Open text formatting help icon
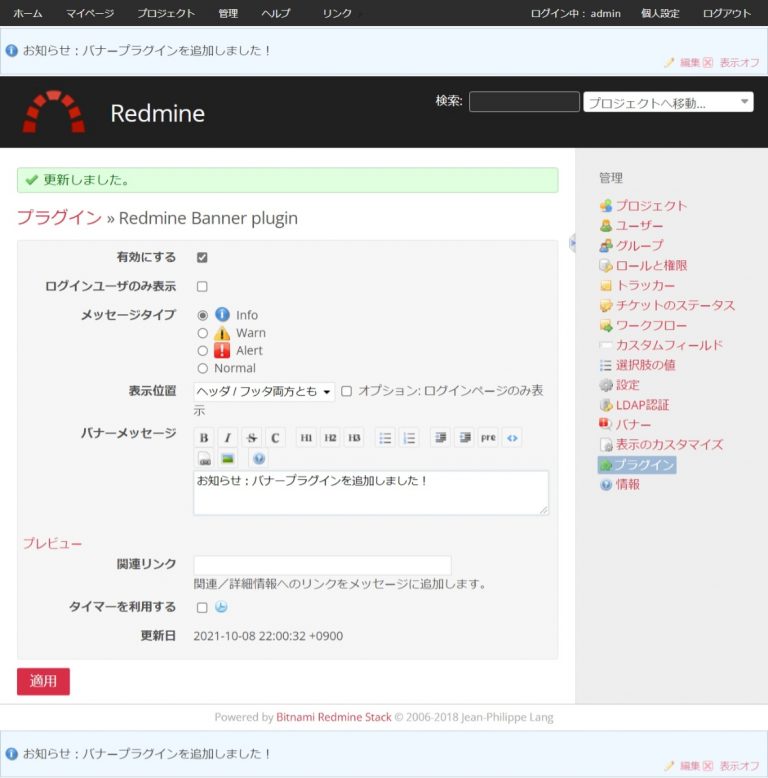768x778 pixels. pyautogui.click(x=258, y=458)
